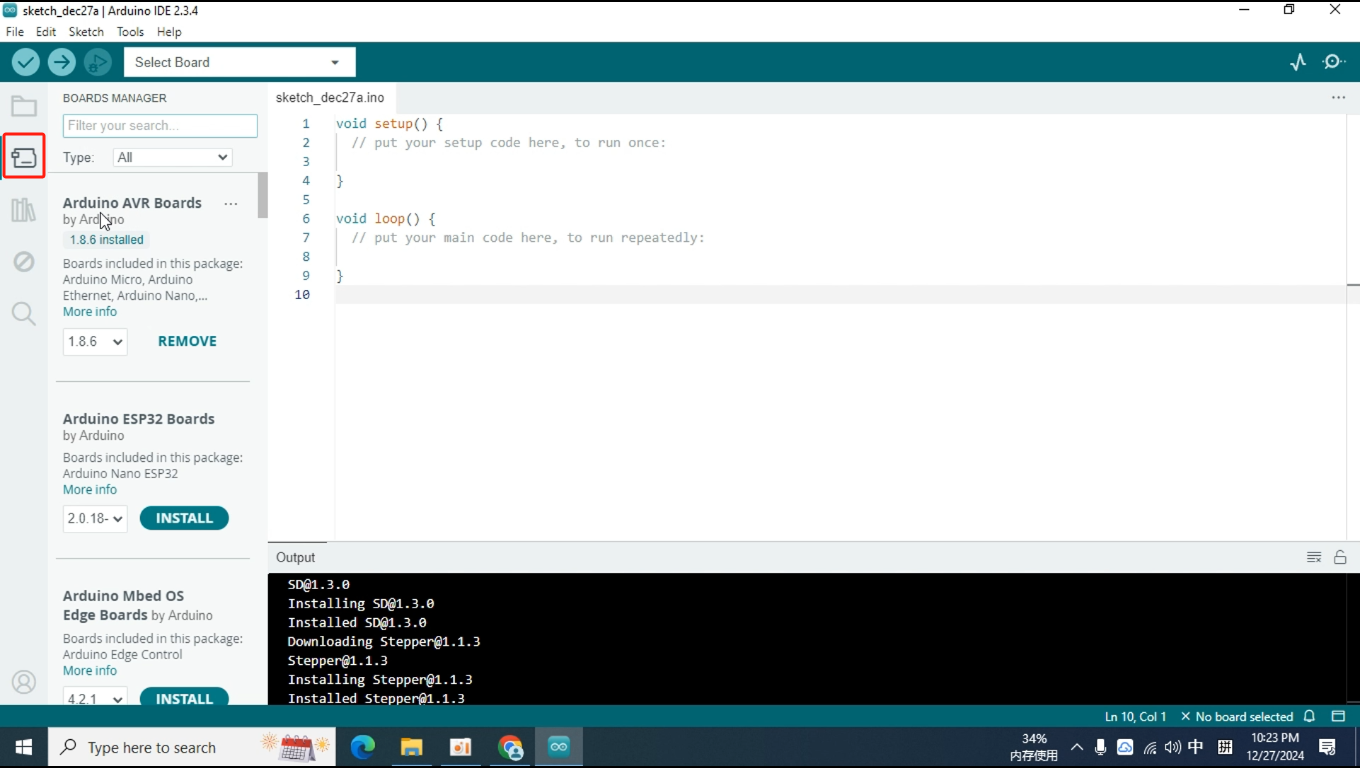Open version 1.8.6 dropdown for AVR Boards

pyautogui.click(x=95, y=341)
